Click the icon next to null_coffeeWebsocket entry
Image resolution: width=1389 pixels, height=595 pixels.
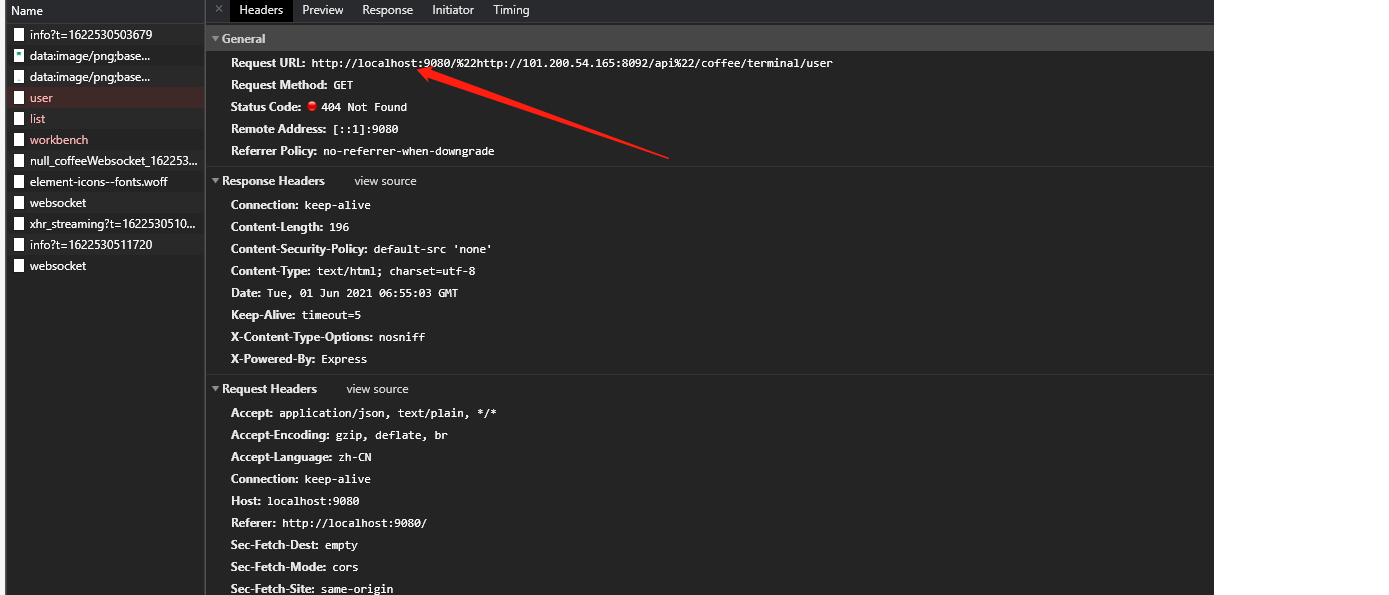(x=17, y=160)
